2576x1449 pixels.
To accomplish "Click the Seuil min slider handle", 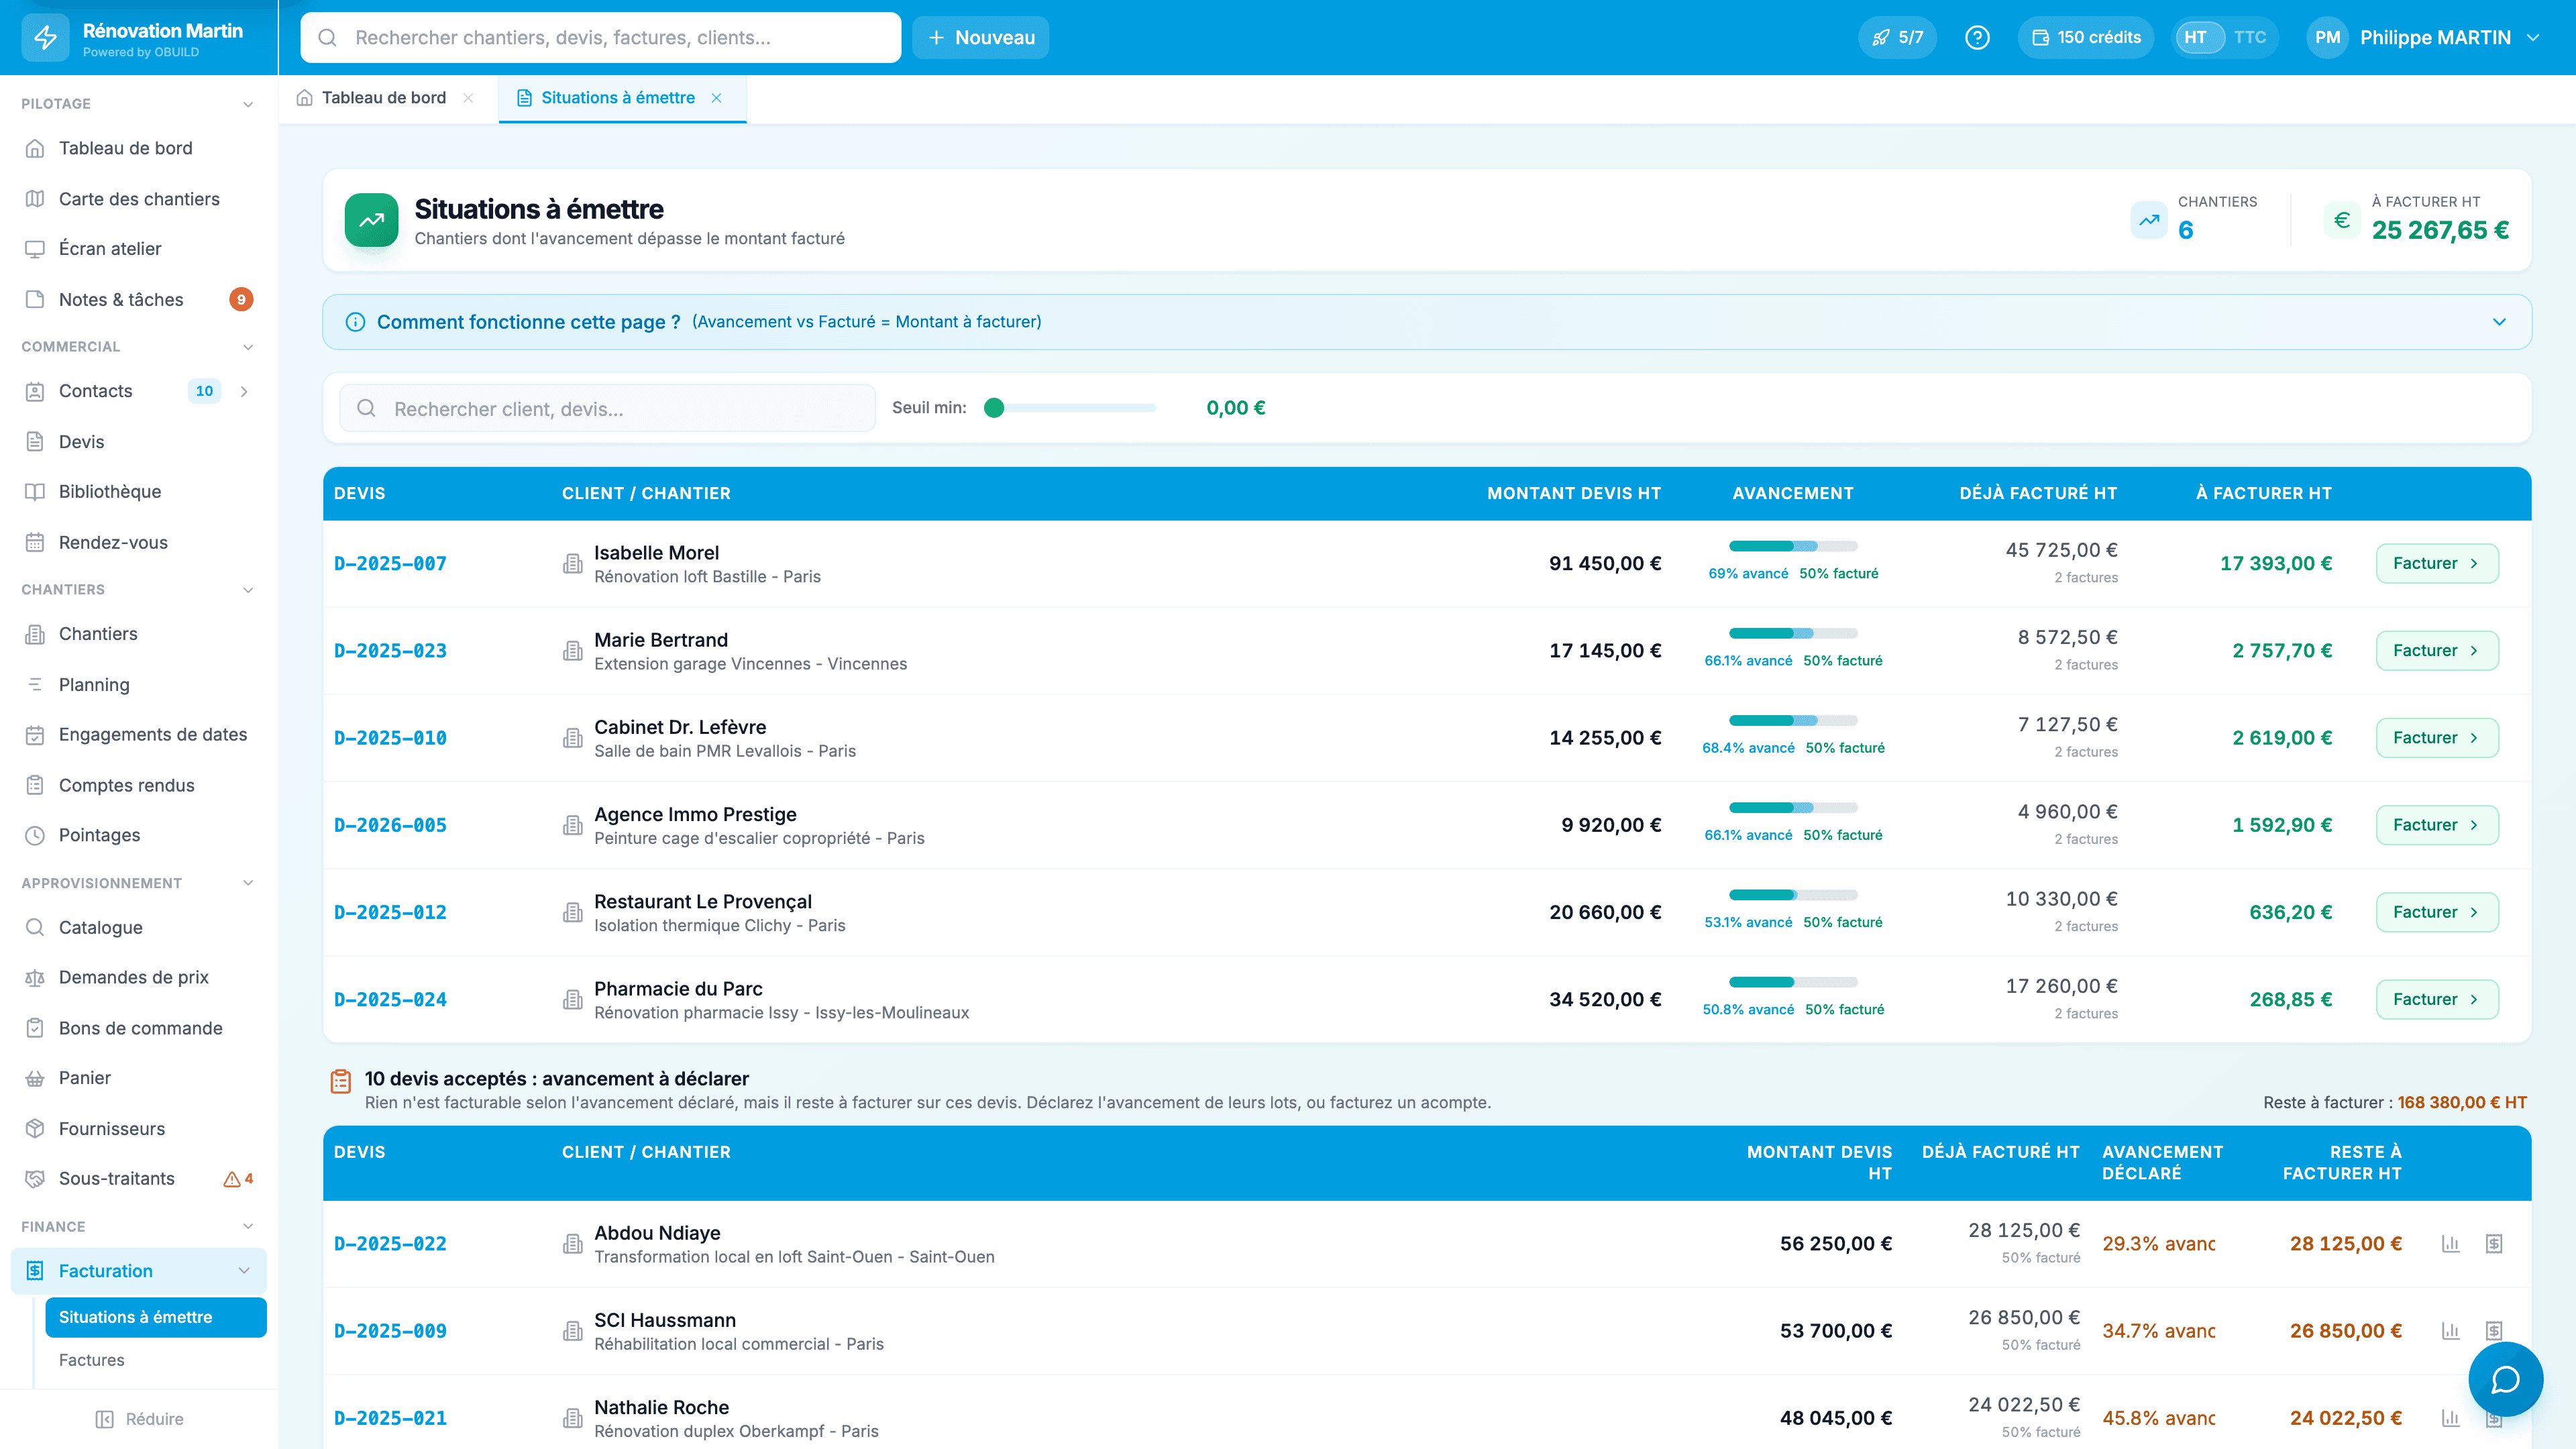I will (x=994, y=408).
